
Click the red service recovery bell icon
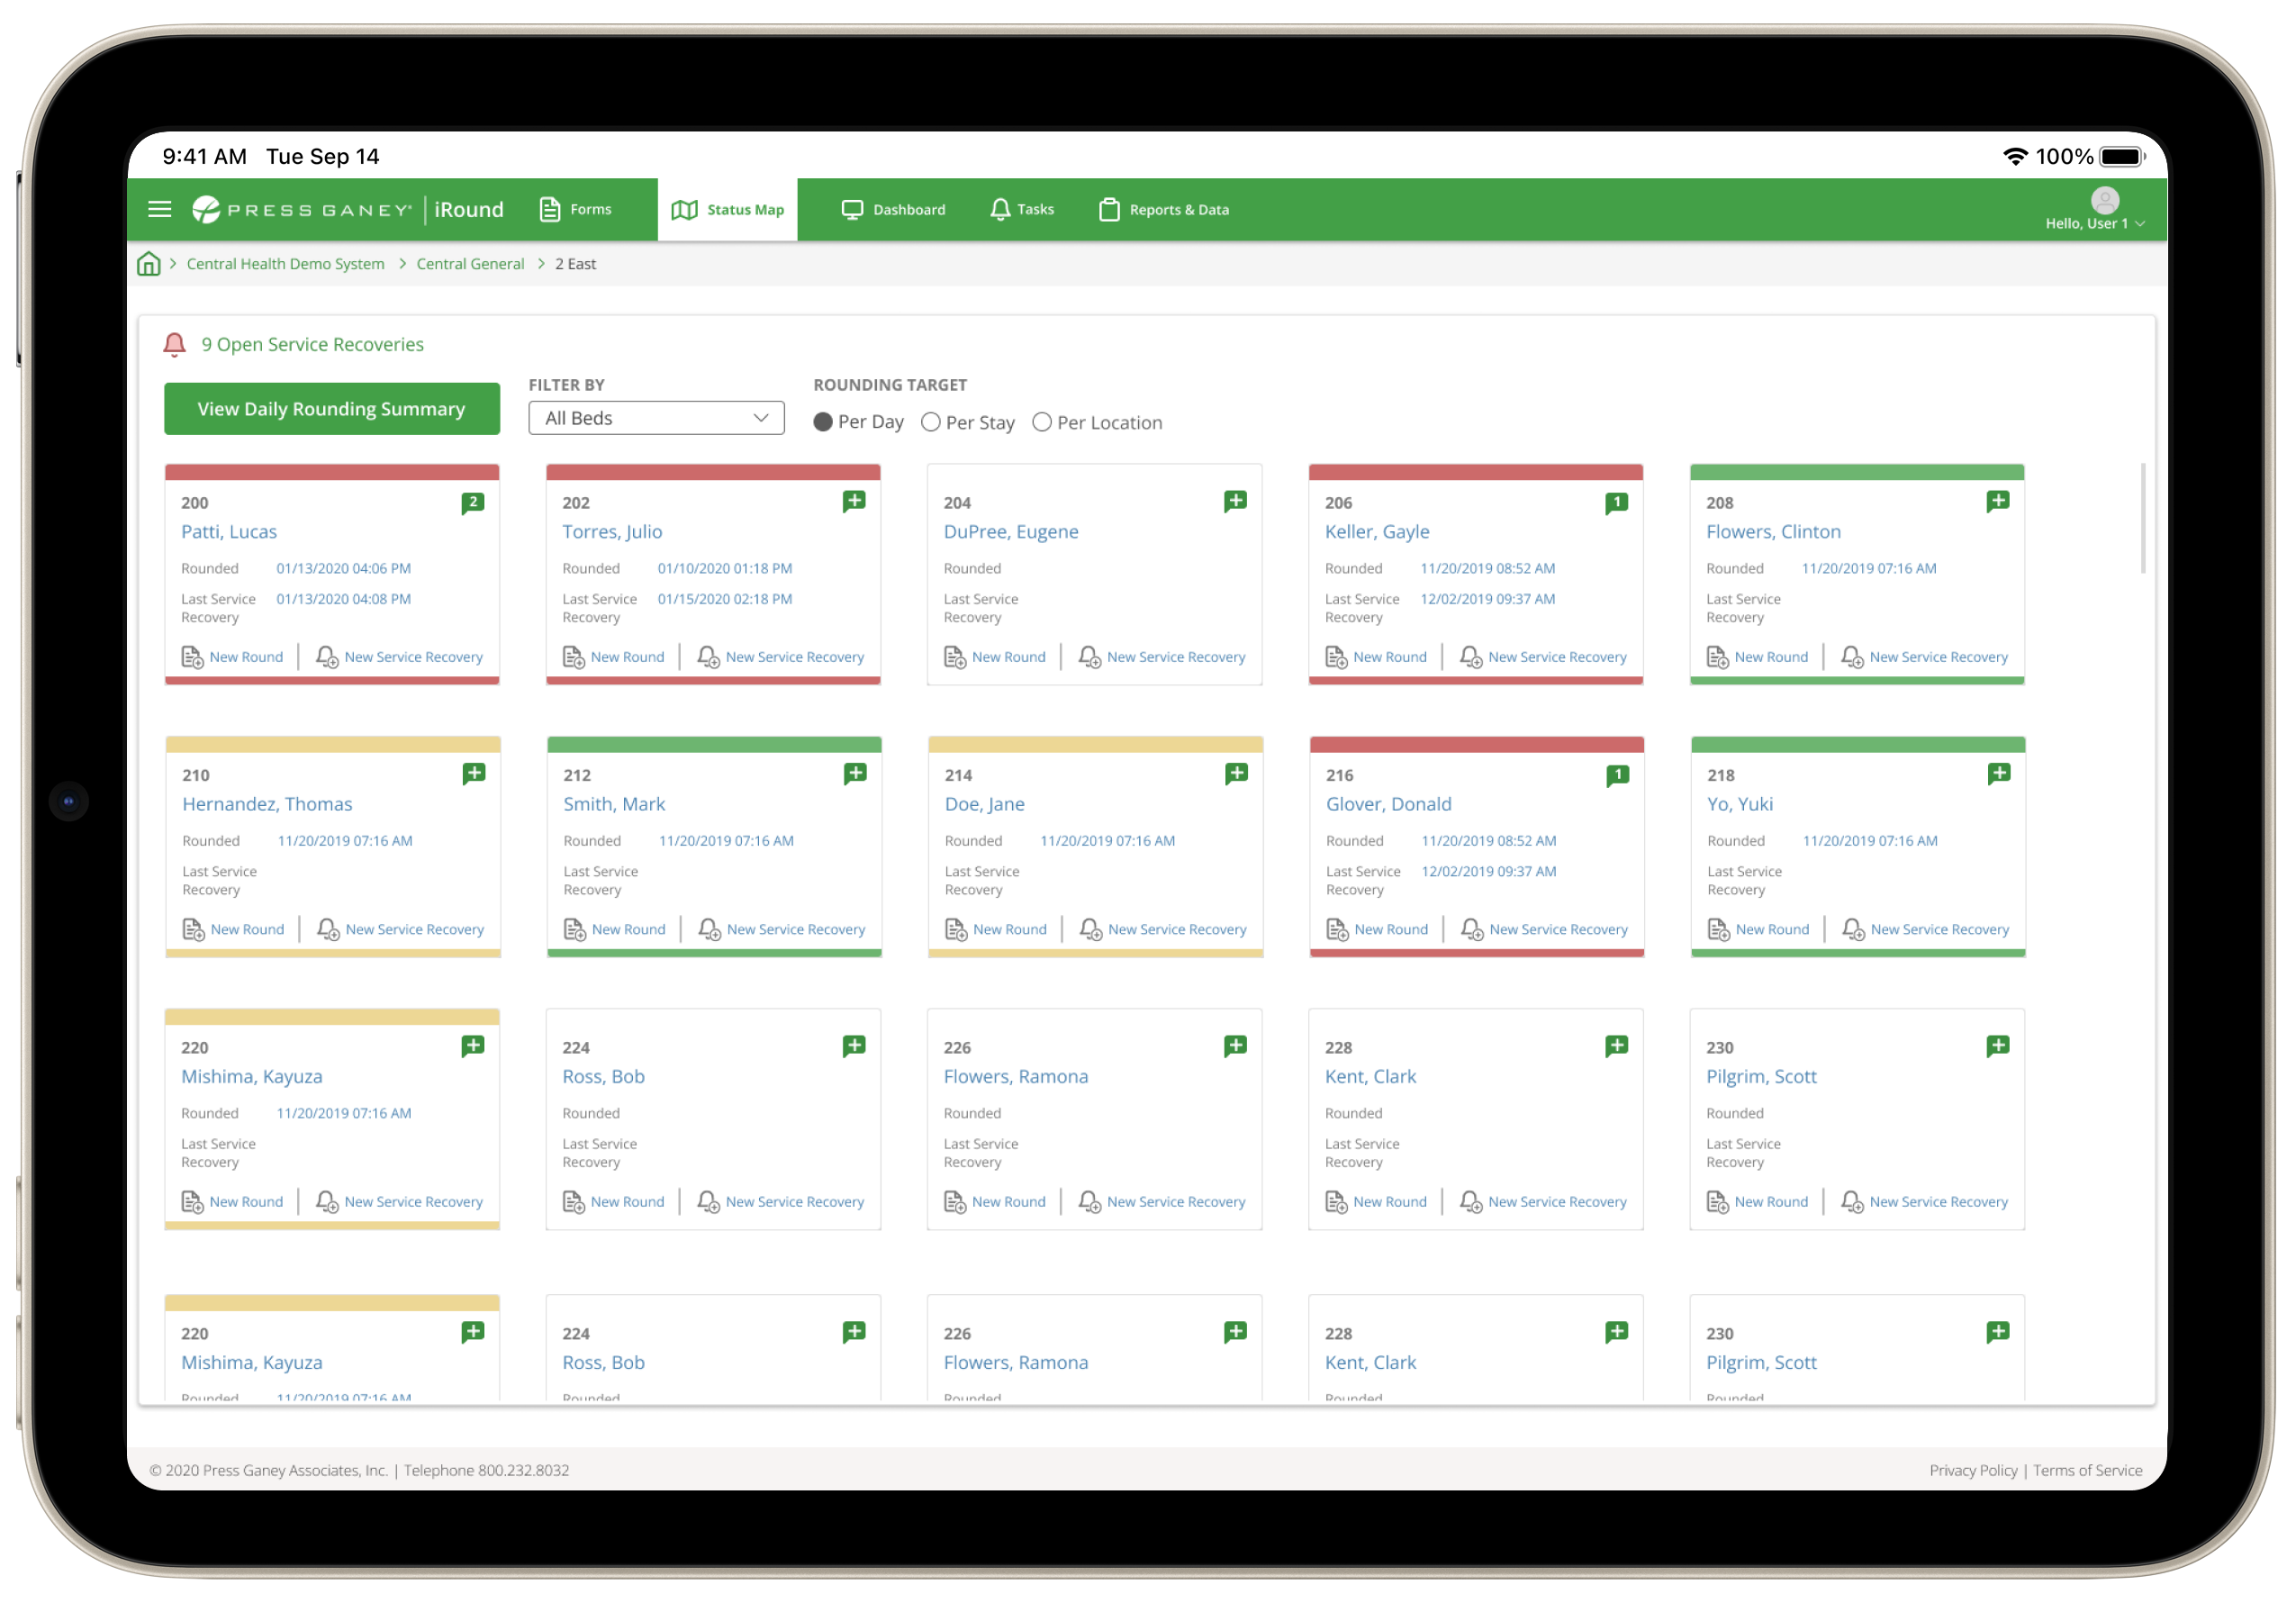tap(174, 345)
